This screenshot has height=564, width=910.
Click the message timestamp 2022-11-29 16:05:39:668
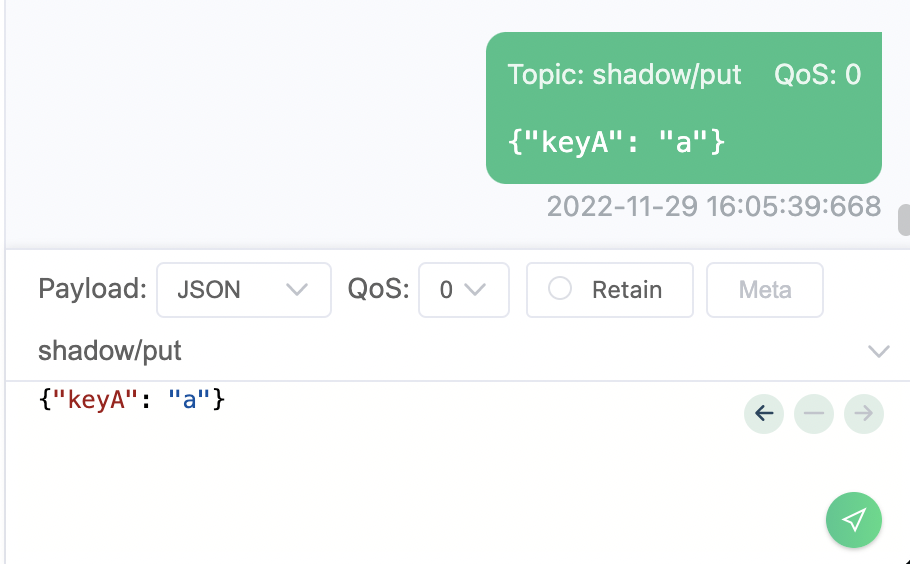tap(714, 207)
